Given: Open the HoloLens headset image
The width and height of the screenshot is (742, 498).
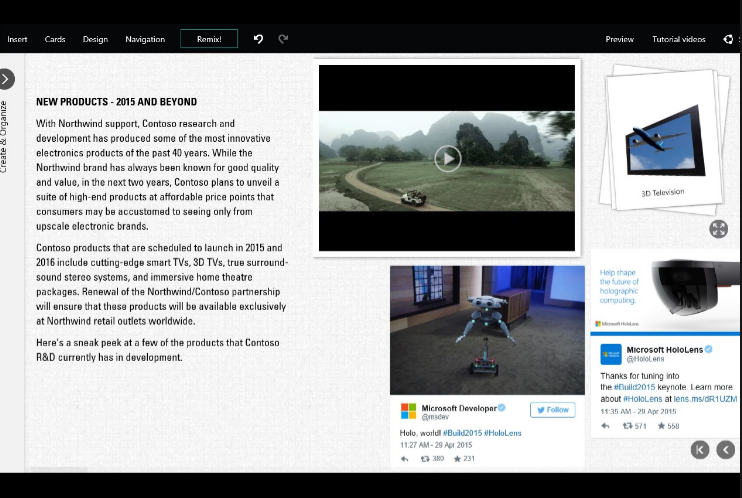Looking at the screenshot, I should coord(665,291).
